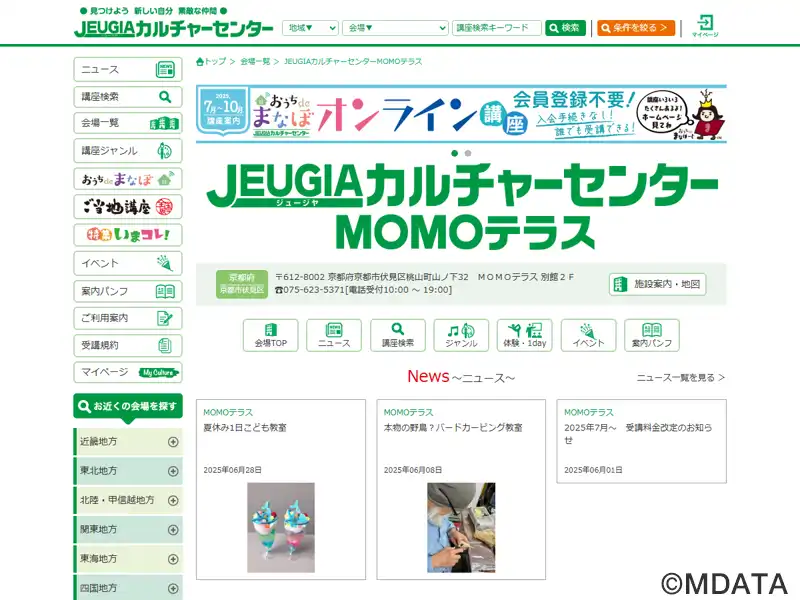Open ご利用案内 in the left sidebar
The image size is (800, 600).
[x=128, y=318]
